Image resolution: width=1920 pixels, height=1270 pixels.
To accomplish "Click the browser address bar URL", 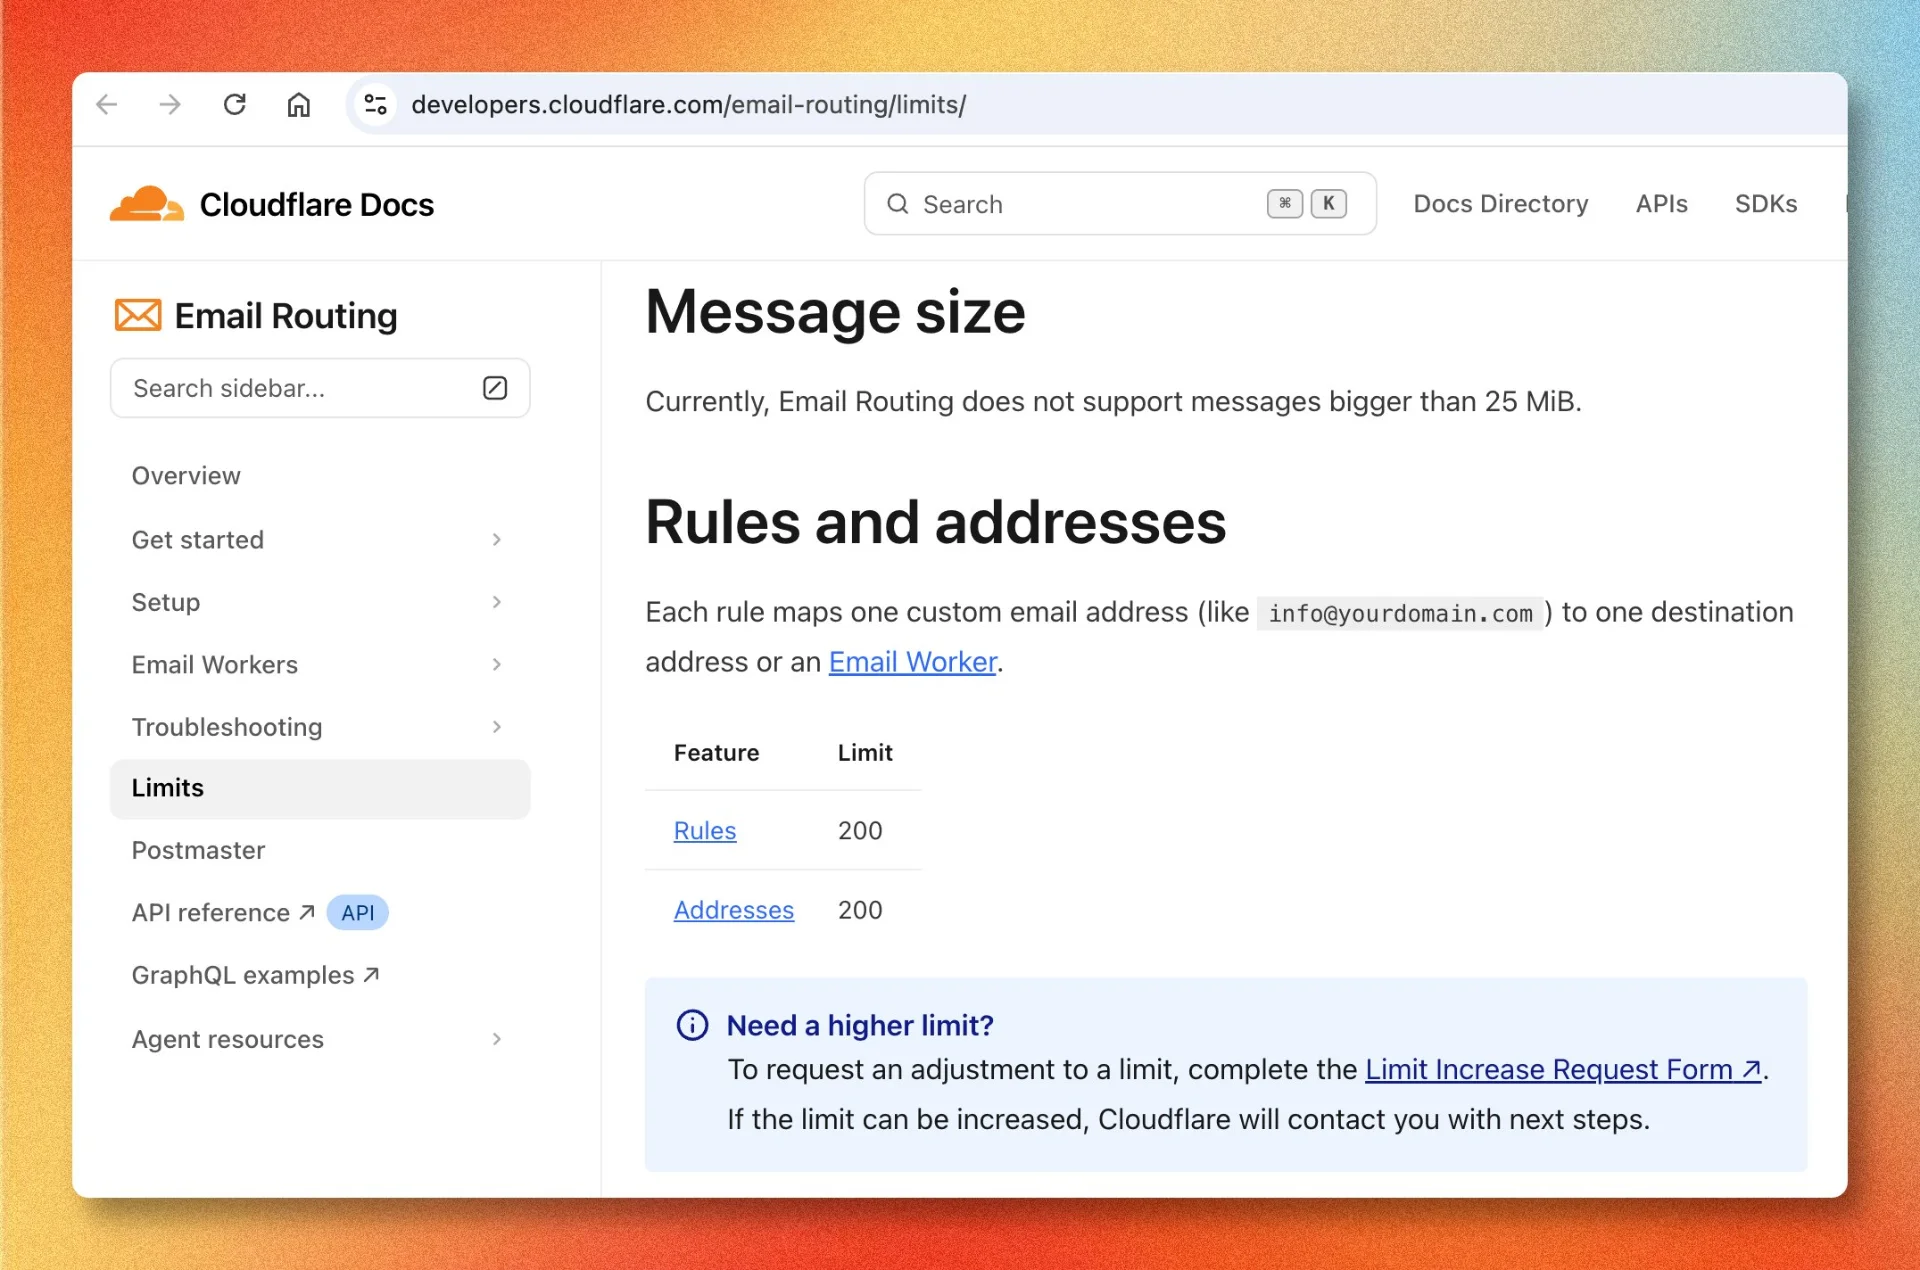I will [688, 104].
